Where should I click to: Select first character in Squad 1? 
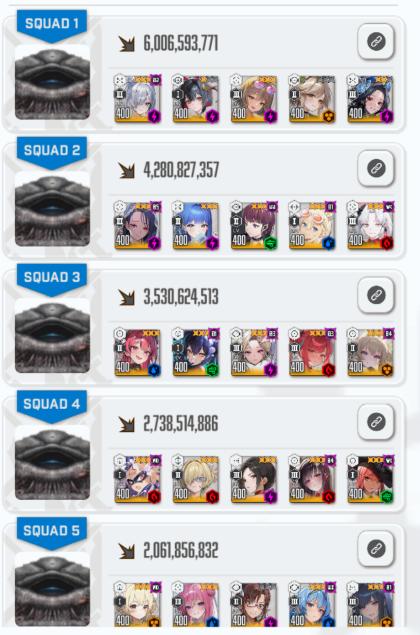pos(138,99)
